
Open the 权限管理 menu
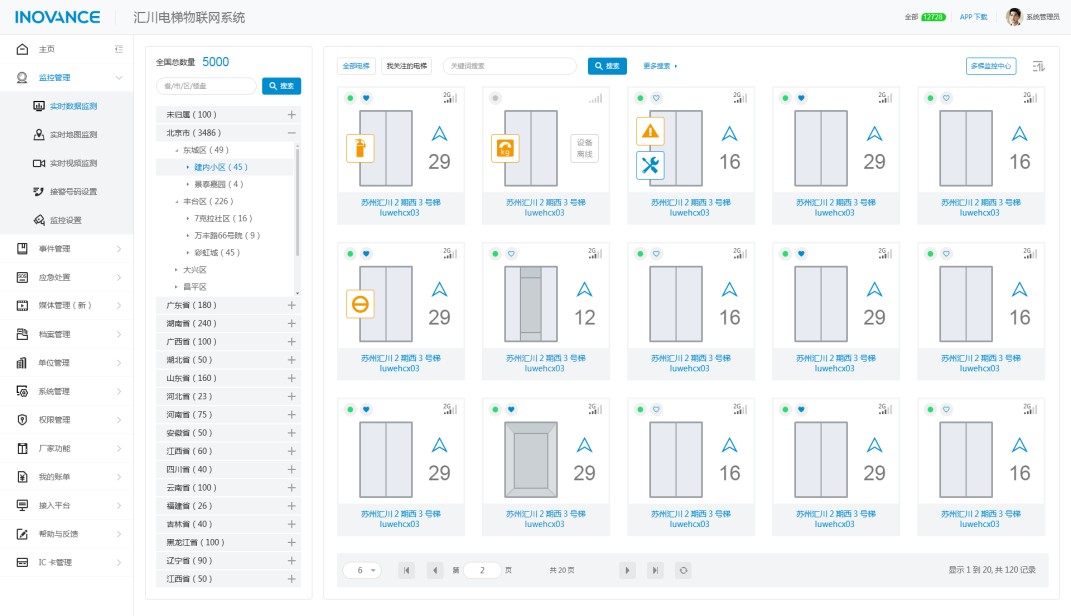[66, 420]
